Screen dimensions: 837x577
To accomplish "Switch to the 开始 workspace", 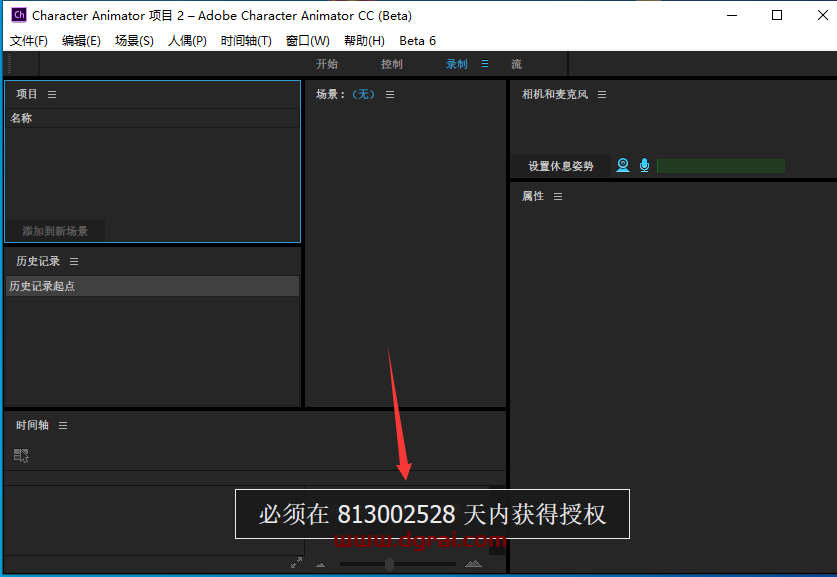I will pos(327,64).
